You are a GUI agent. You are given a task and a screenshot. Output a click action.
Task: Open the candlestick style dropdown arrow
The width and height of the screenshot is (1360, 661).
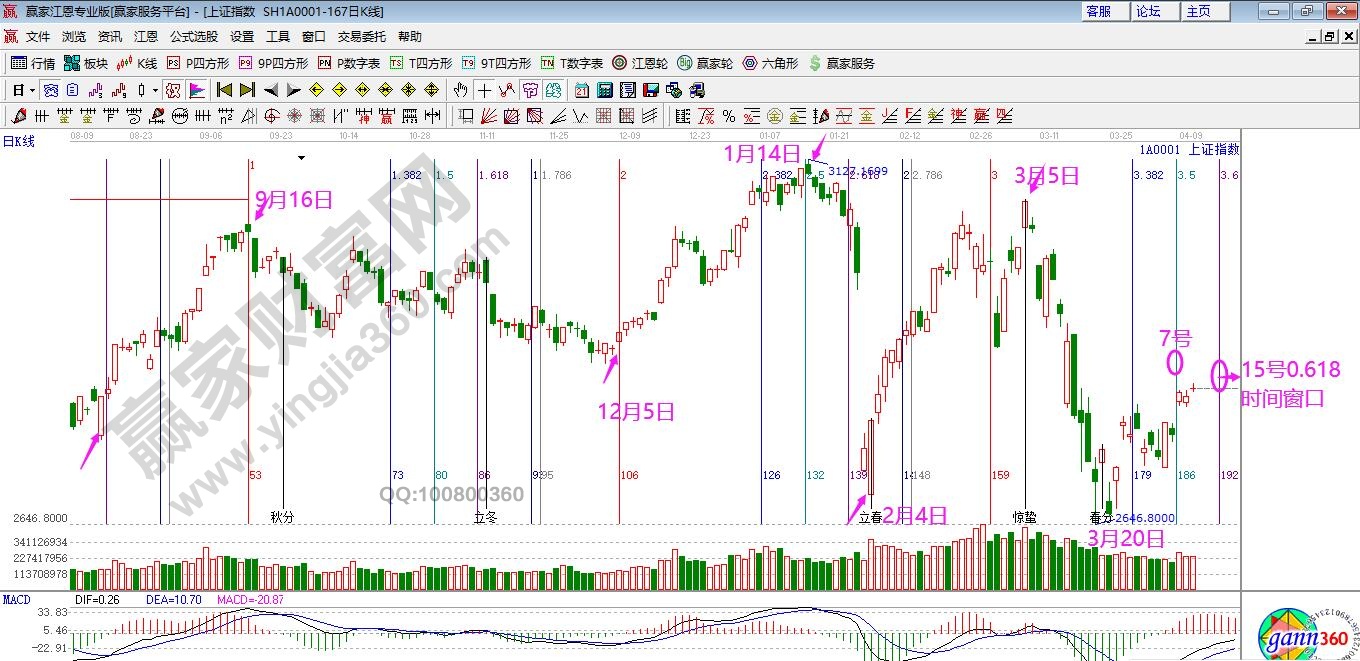(155, 90)
